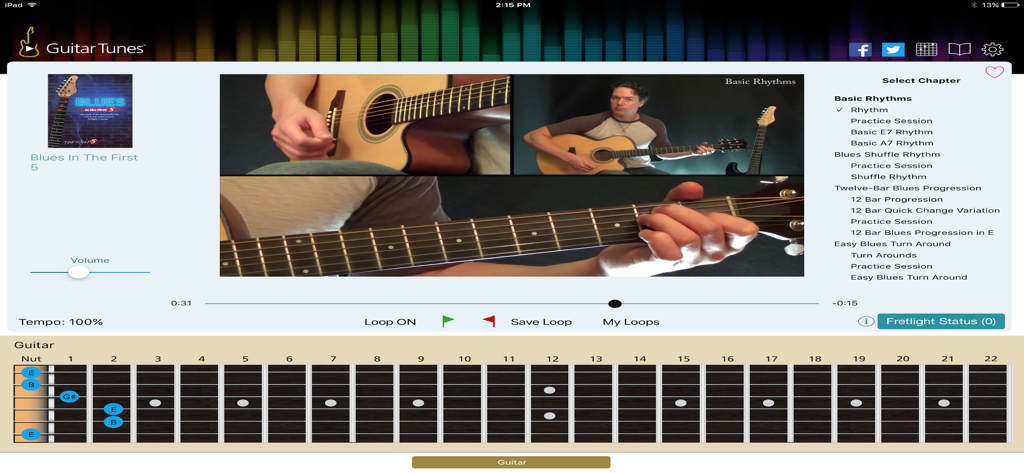
Task: Select 12 Bar Progression chapter
Action: coord(897,199)
